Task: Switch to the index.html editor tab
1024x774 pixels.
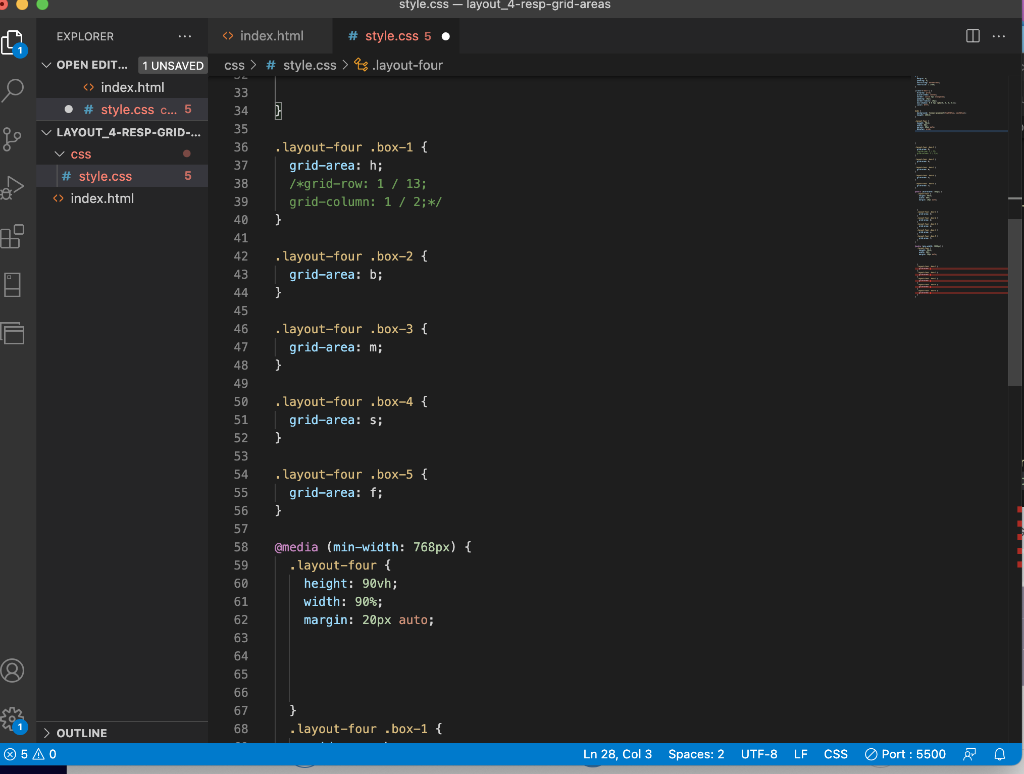Action: coord(270,36)
